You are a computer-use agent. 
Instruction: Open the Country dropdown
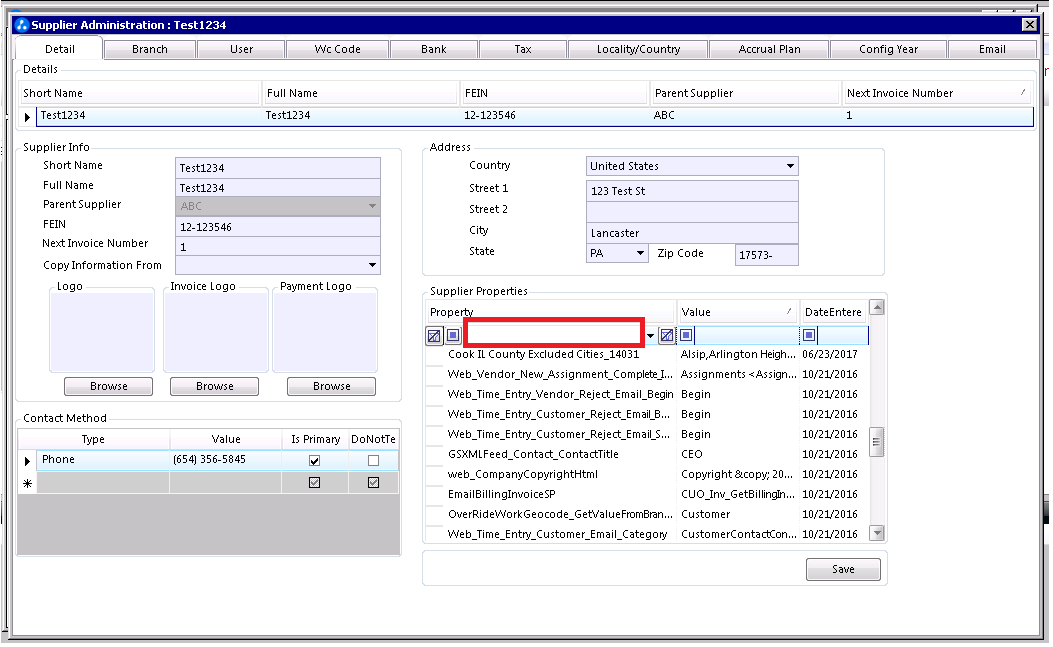[x=790, y=166]
